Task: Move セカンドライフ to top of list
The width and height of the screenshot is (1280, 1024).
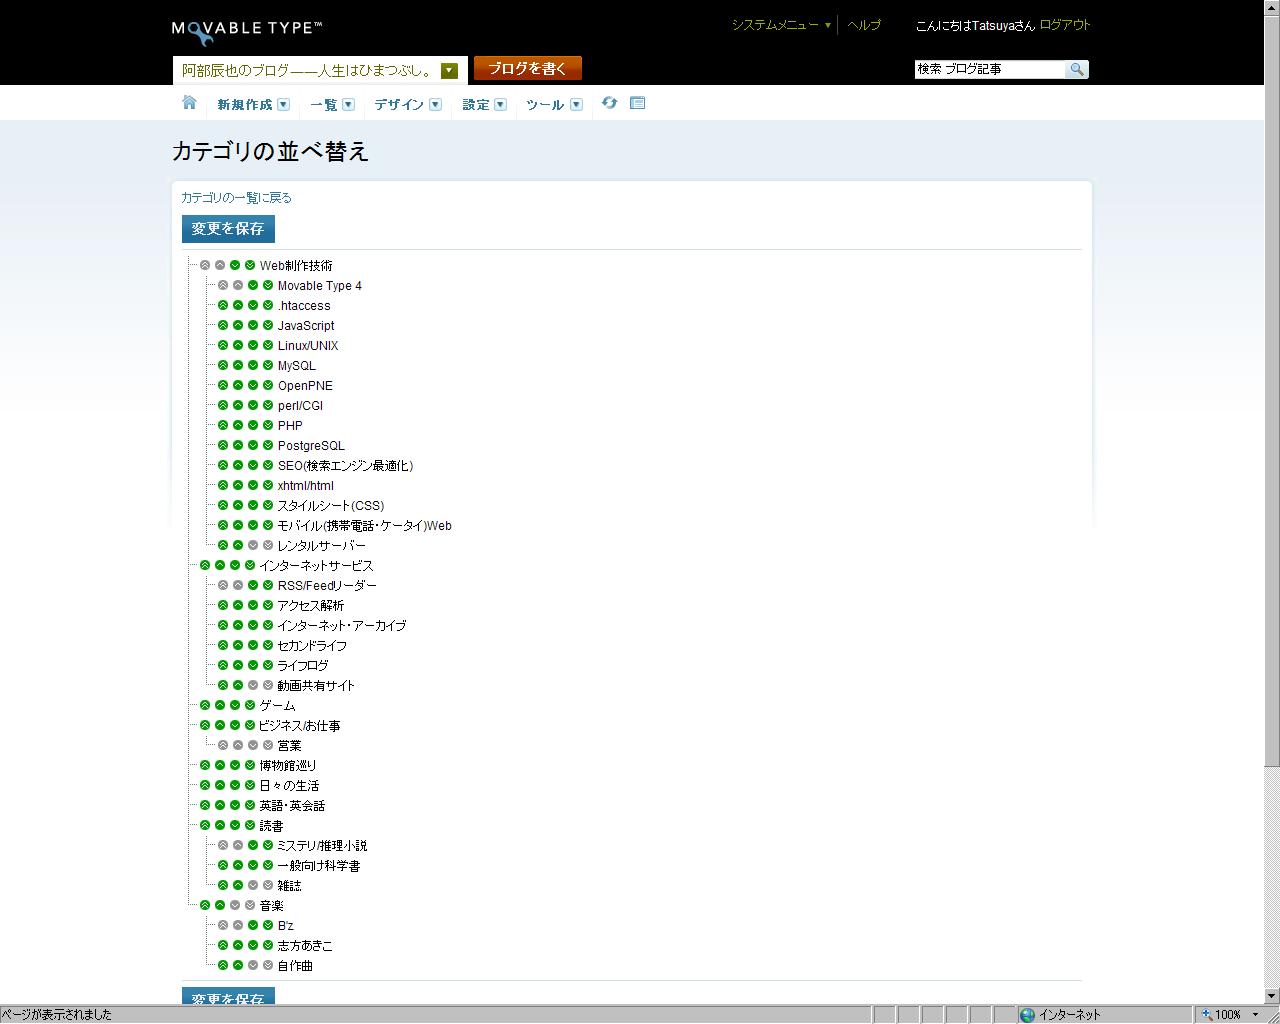Action: click(223, 645)
